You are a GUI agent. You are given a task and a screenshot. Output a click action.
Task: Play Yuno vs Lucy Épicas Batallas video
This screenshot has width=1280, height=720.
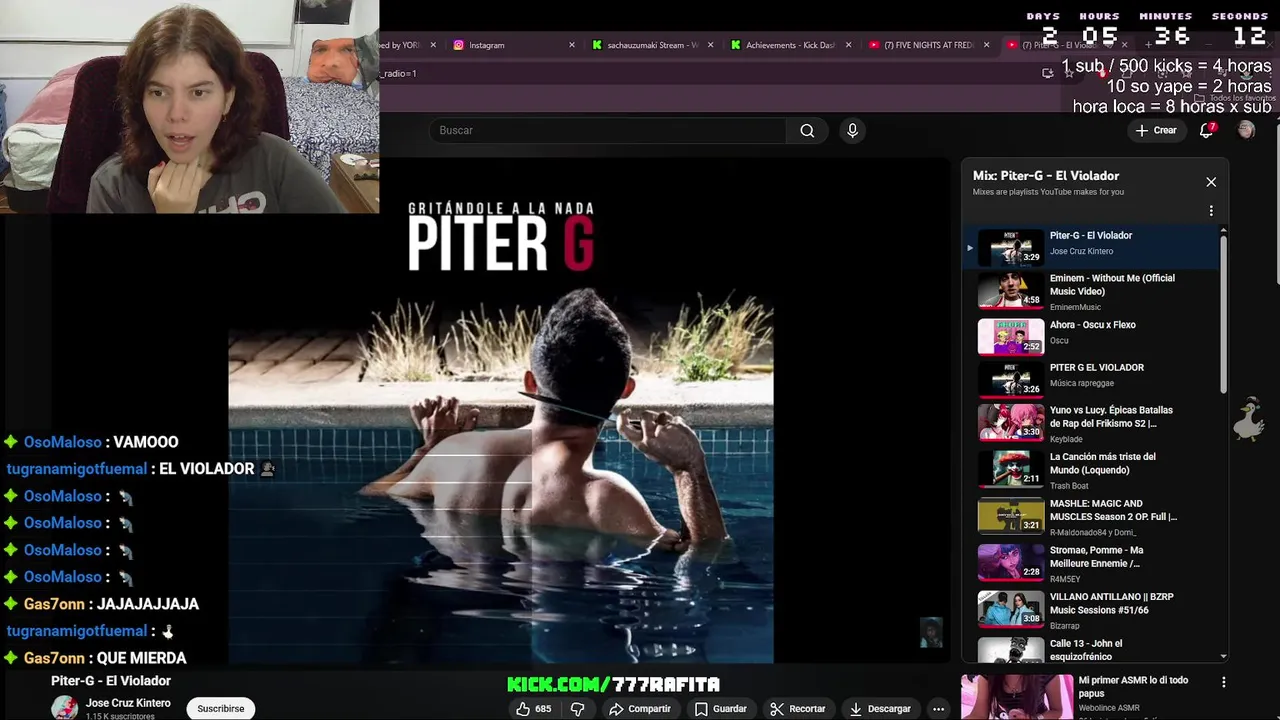pos(1092,423)
